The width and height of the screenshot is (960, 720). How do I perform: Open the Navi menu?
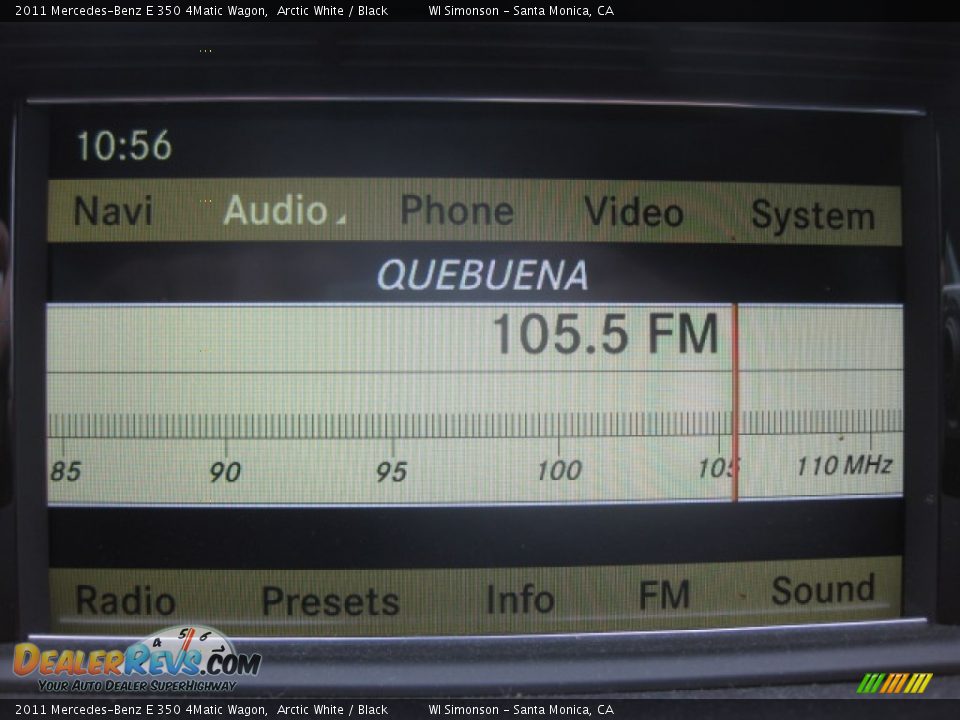[113, 211]
